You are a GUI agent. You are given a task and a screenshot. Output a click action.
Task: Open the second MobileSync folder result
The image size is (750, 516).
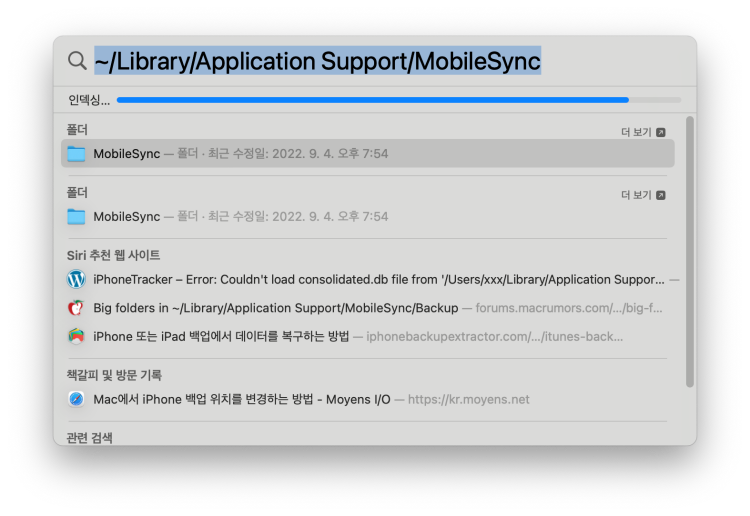point(367,217)
